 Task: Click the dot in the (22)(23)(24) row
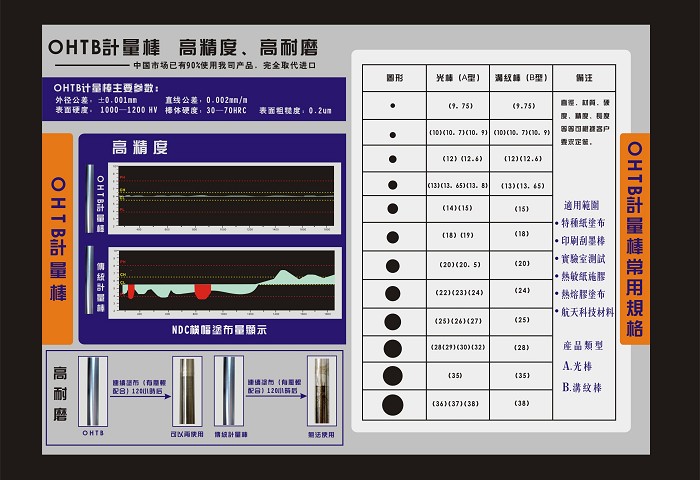(x=393, y=293)
